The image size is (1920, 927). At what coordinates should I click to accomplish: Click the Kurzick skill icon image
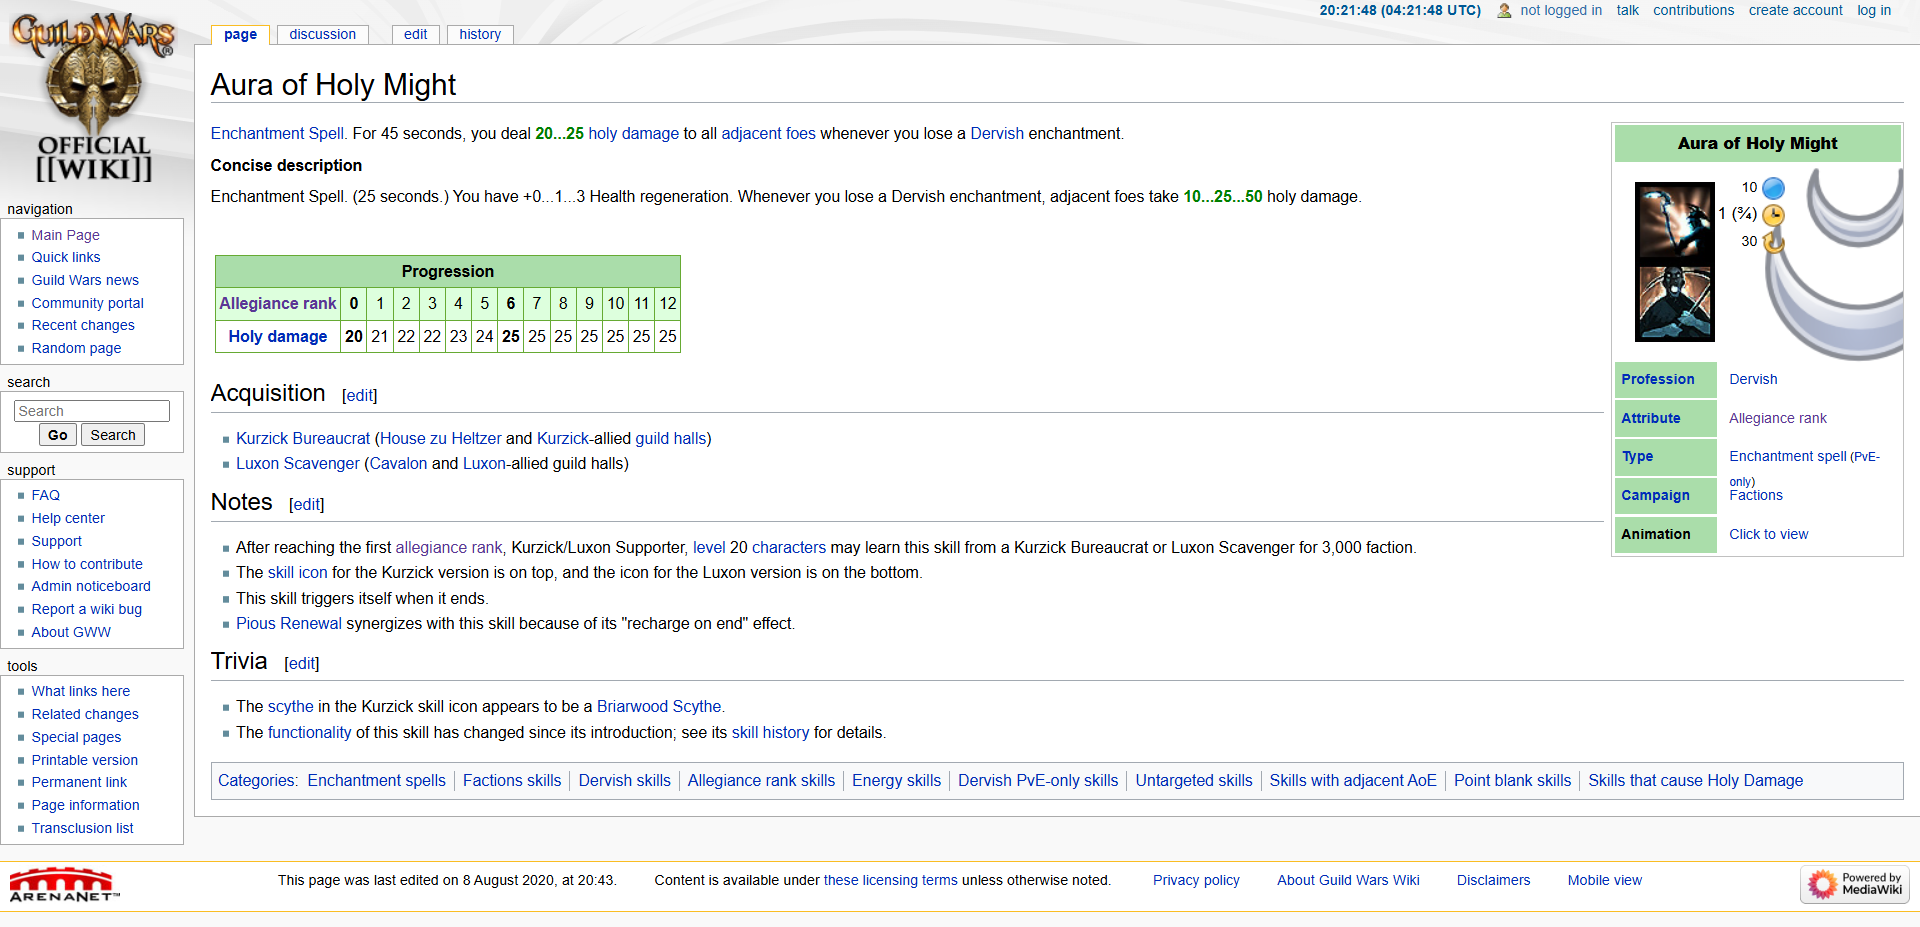[1674, 221]
